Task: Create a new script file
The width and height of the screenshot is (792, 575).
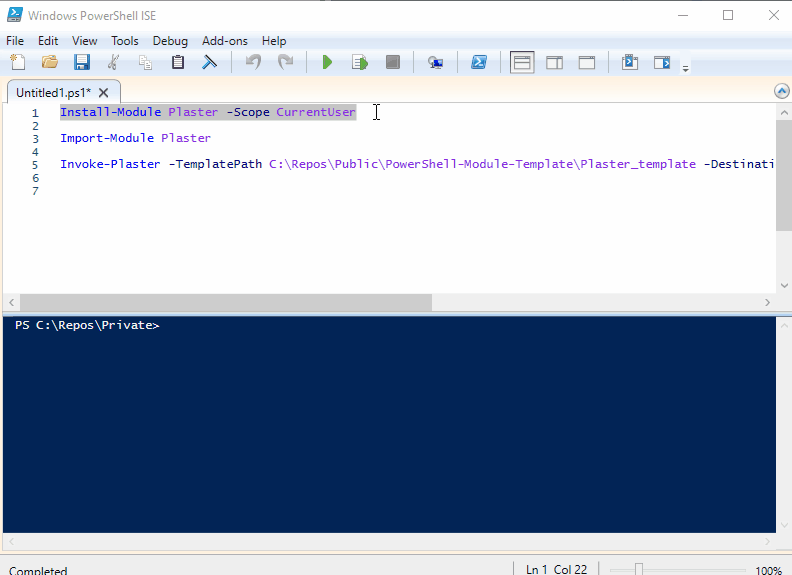Action: pyautogui.click(x=17, y=62)
